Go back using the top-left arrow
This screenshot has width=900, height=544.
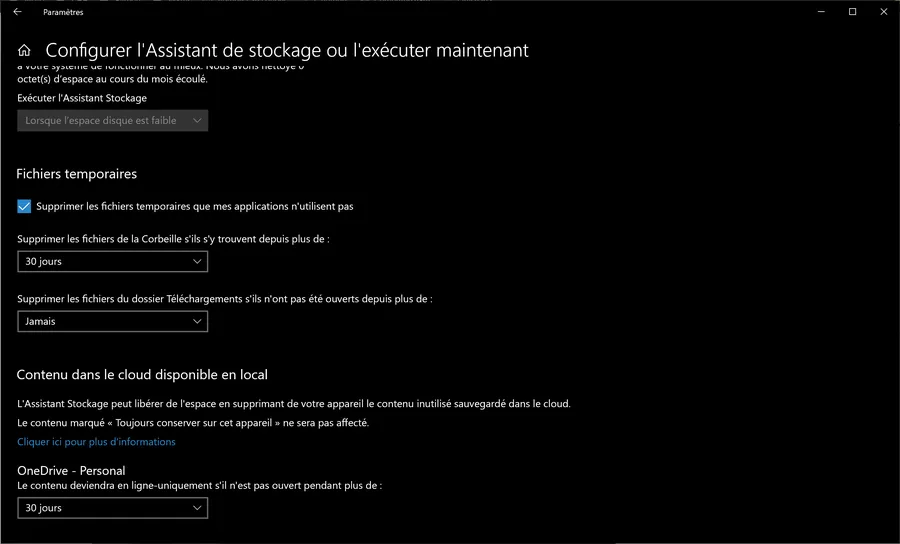pos(17,11)
